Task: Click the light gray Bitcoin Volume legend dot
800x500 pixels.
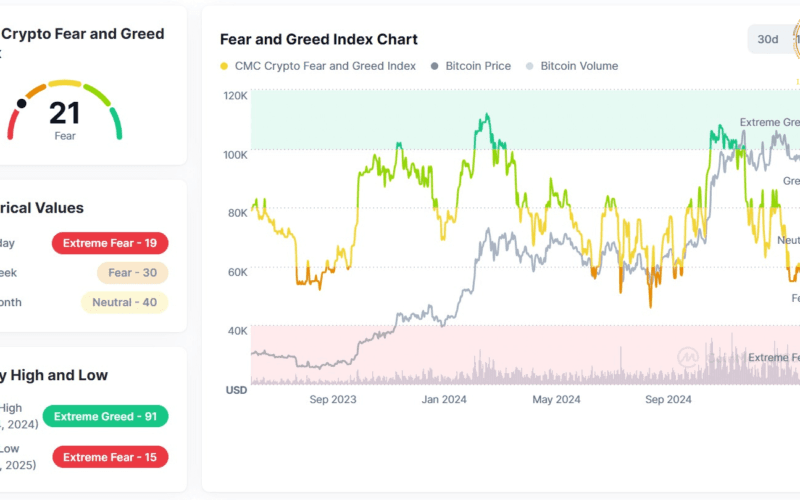Action: (x=529, y=66)
